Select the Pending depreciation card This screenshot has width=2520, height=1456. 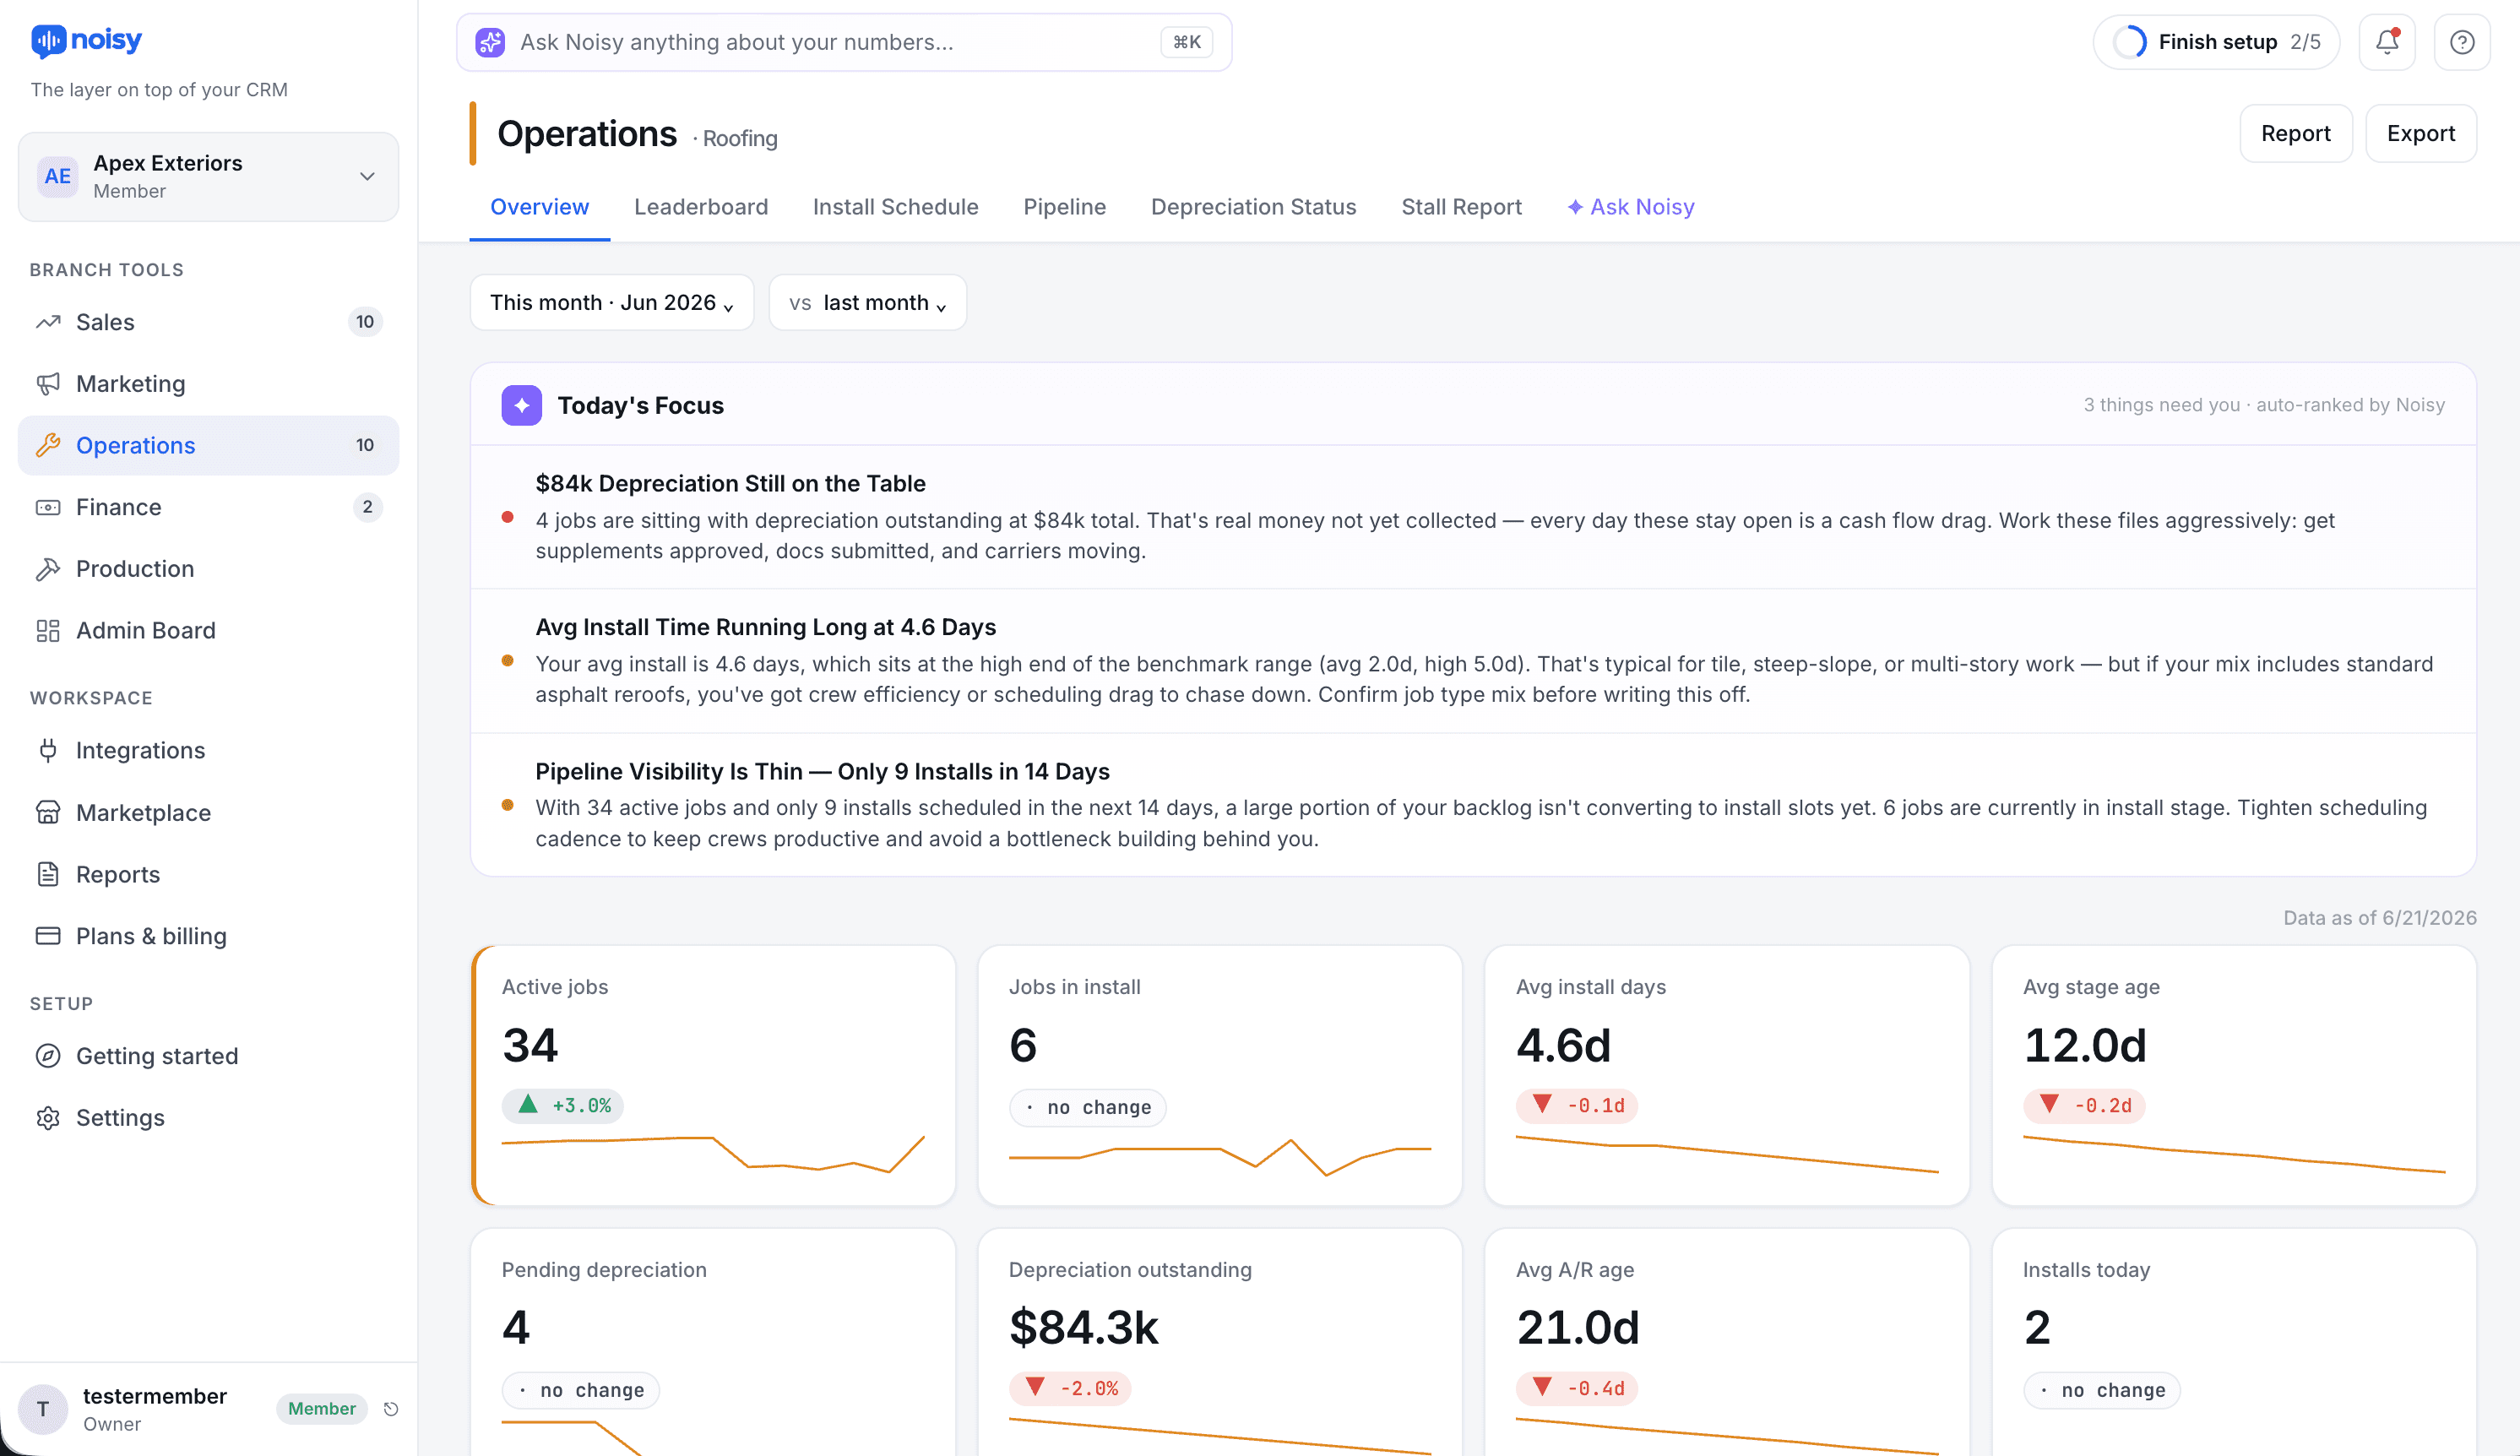coord(713,1342)
